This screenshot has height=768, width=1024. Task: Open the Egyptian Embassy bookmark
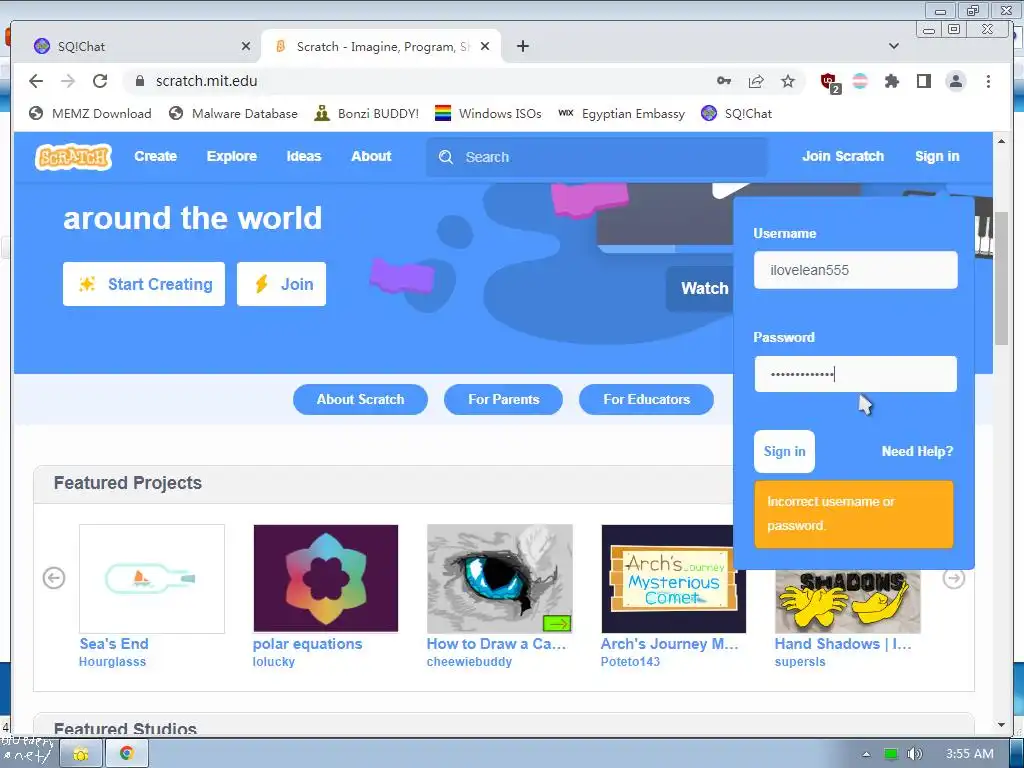coord(622,114)
